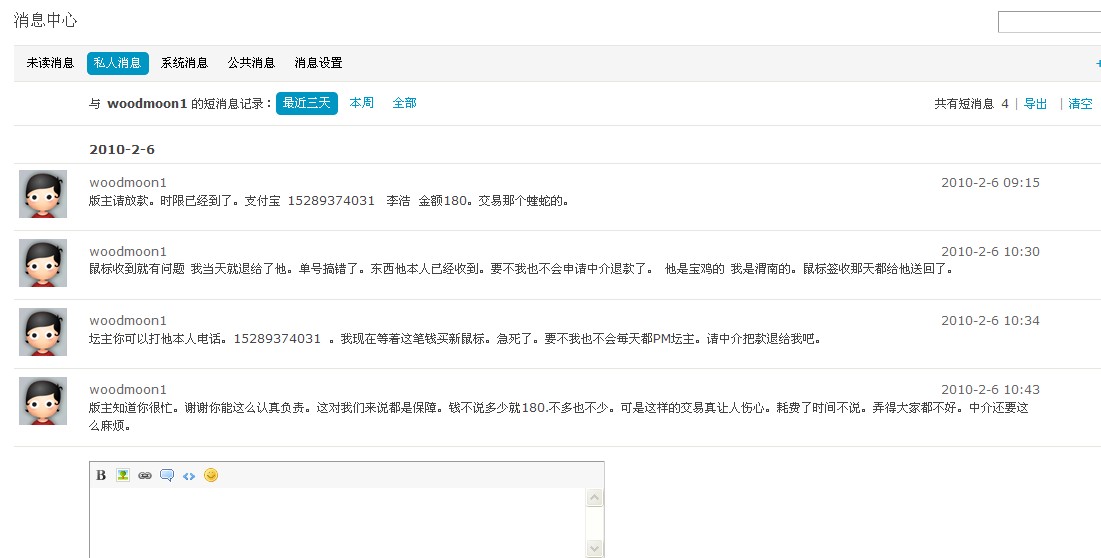This screenshot has width=1101, height=558.
Task: Show 全部 message history
Action: pos(404,103)
